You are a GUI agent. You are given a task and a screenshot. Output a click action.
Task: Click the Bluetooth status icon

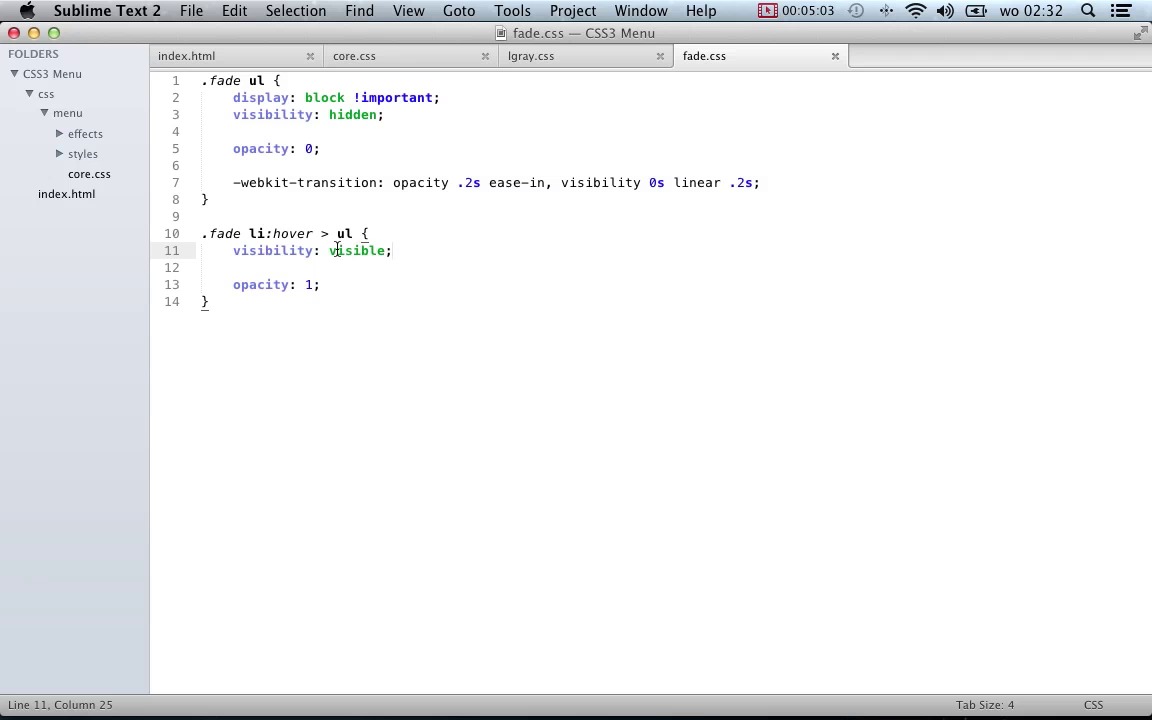point(886,10)
